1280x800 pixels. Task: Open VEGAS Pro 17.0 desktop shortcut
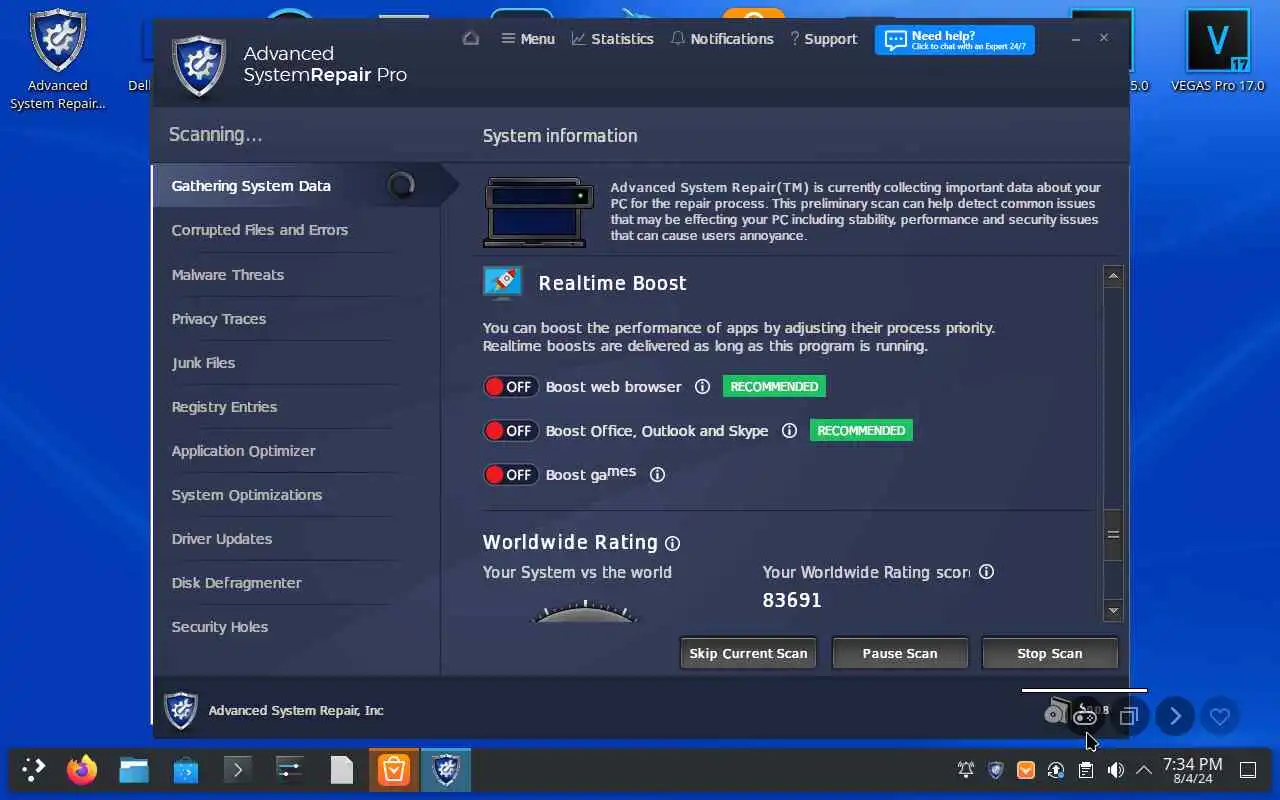[1217, 52]
